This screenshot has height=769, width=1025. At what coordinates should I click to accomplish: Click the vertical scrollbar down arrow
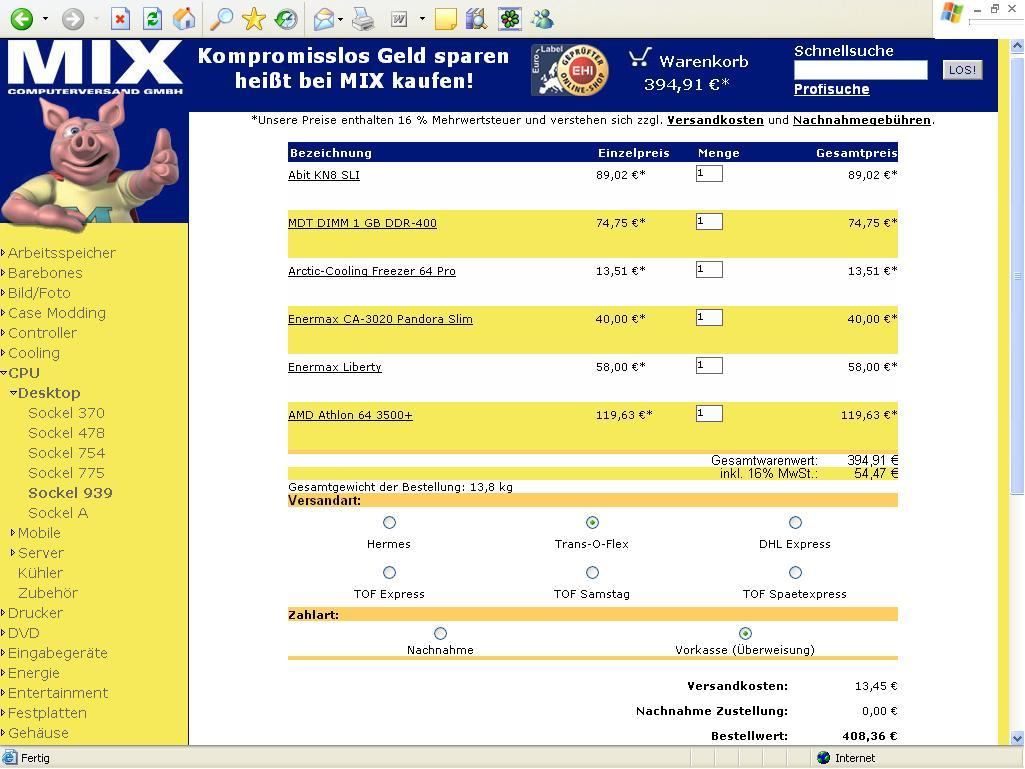1017,738
